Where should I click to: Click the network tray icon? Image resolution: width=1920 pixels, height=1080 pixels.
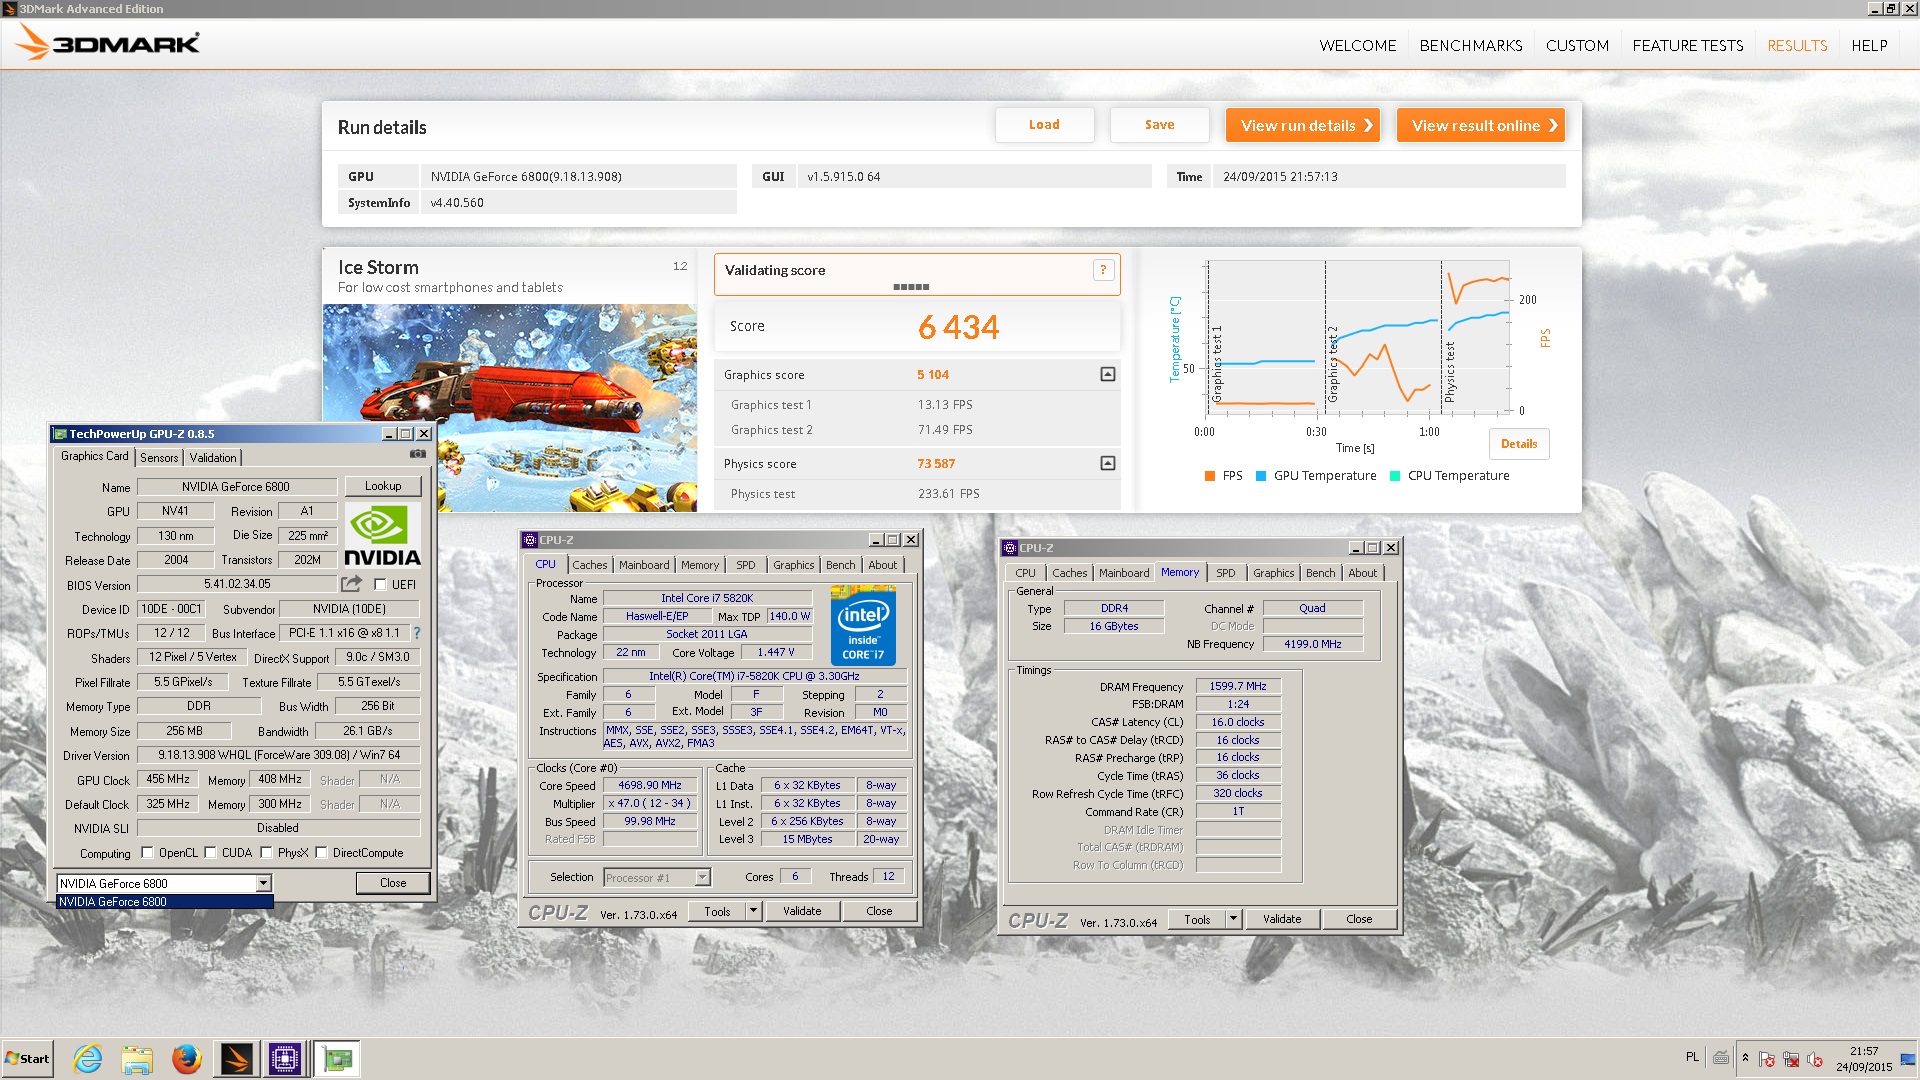(x=1791, y=1059)
